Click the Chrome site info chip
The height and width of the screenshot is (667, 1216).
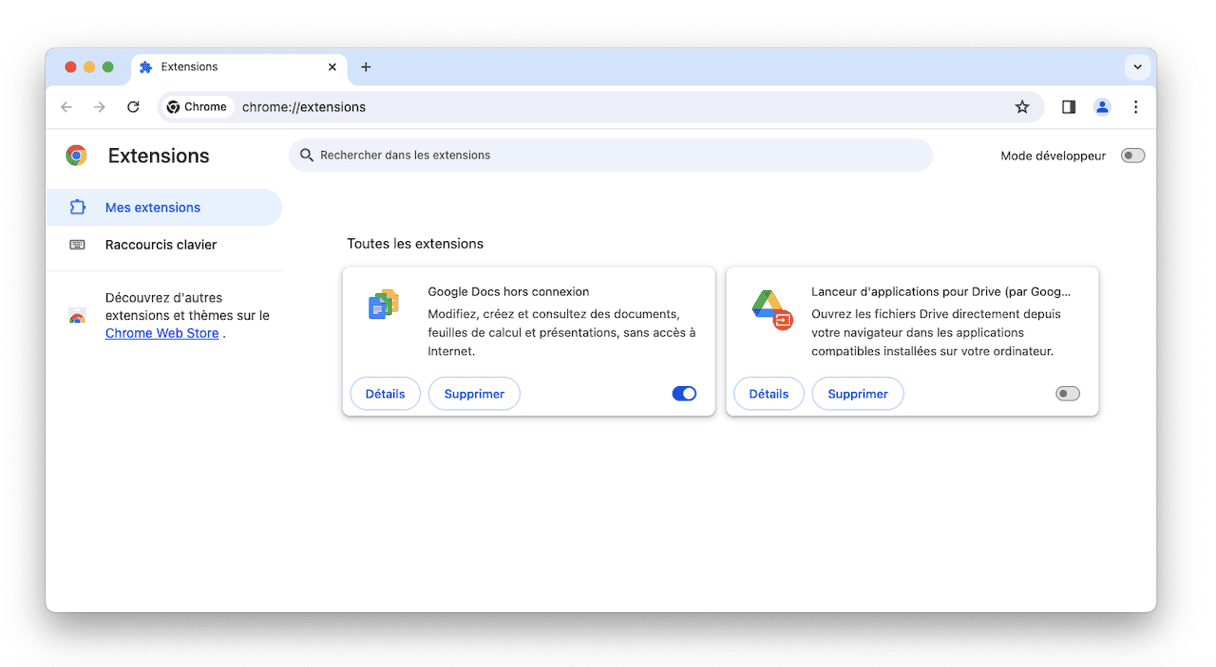point(197,107)
